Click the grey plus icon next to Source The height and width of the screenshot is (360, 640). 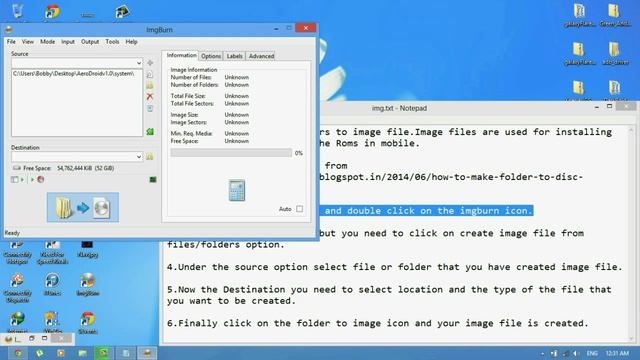(150, 63)
